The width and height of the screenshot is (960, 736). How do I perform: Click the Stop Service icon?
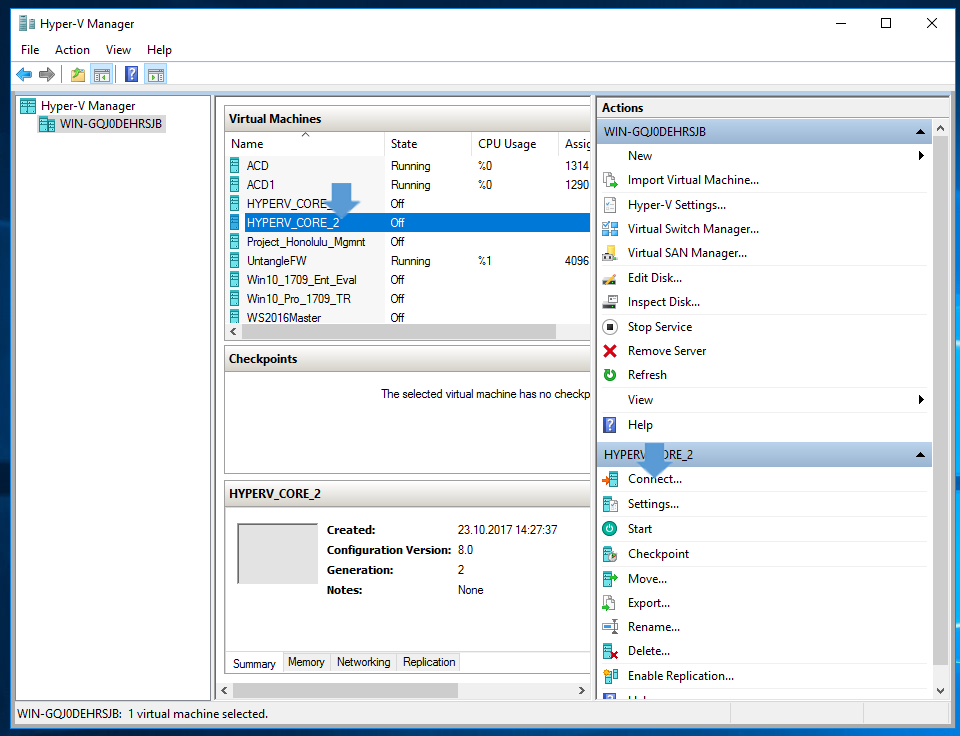[610, 327]
